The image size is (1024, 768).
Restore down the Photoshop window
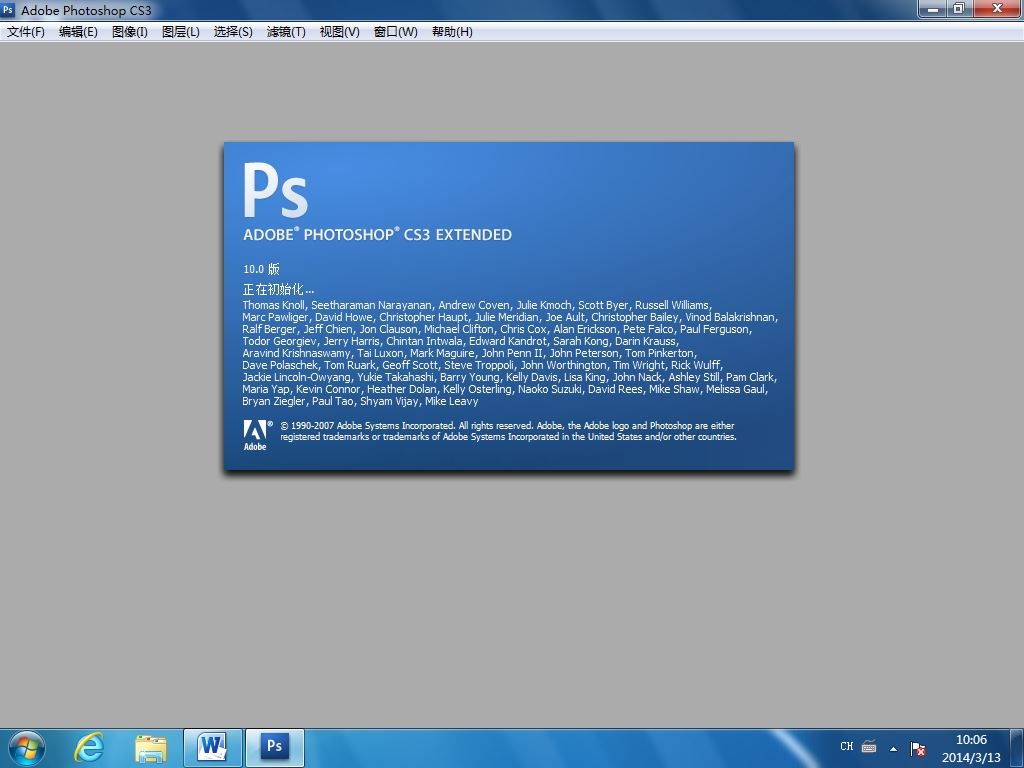(x=959, y=8)
